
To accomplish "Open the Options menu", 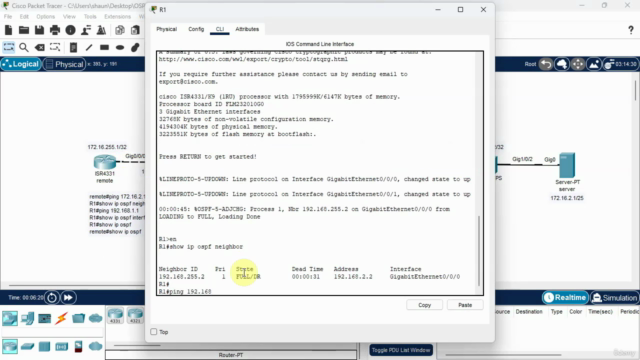I will tap(45, 17).
